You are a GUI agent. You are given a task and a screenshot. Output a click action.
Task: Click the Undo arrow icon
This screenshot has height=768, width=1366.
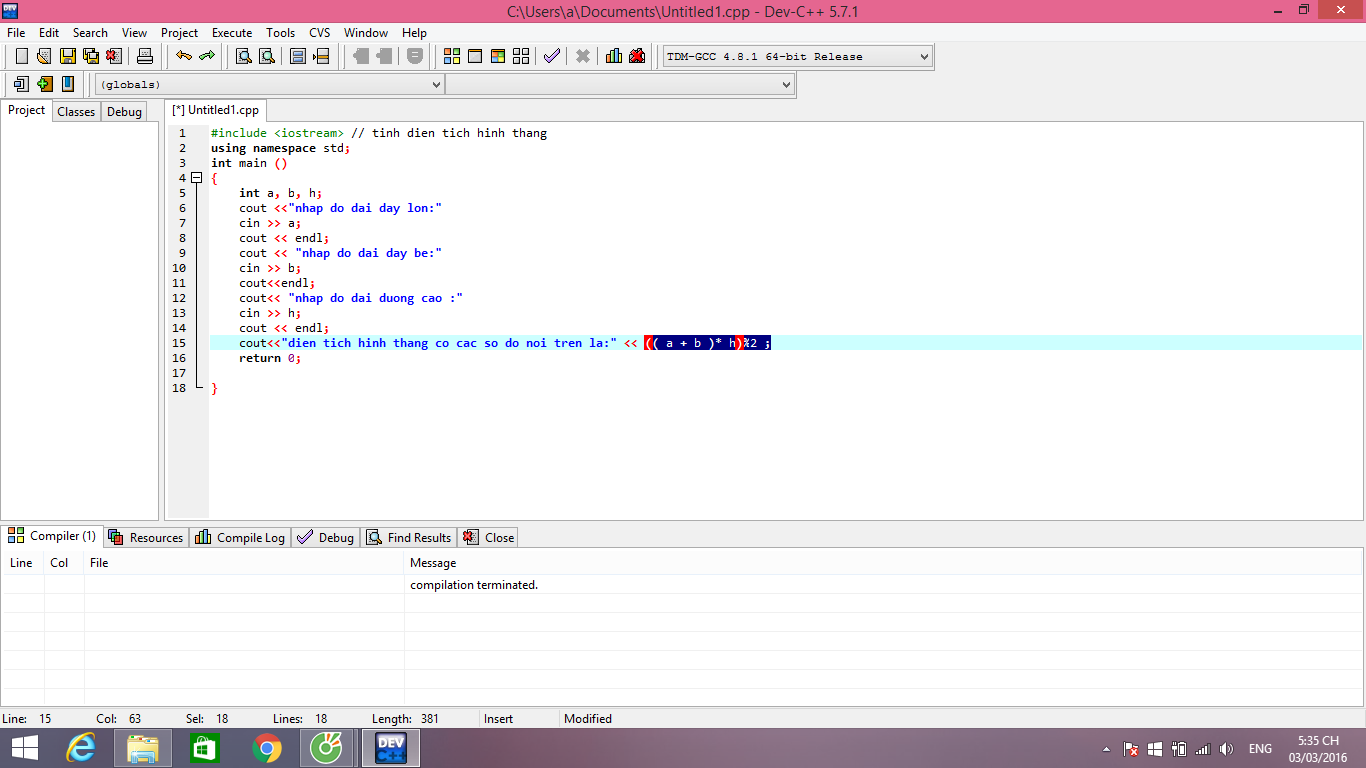click(x=184, y=56)
